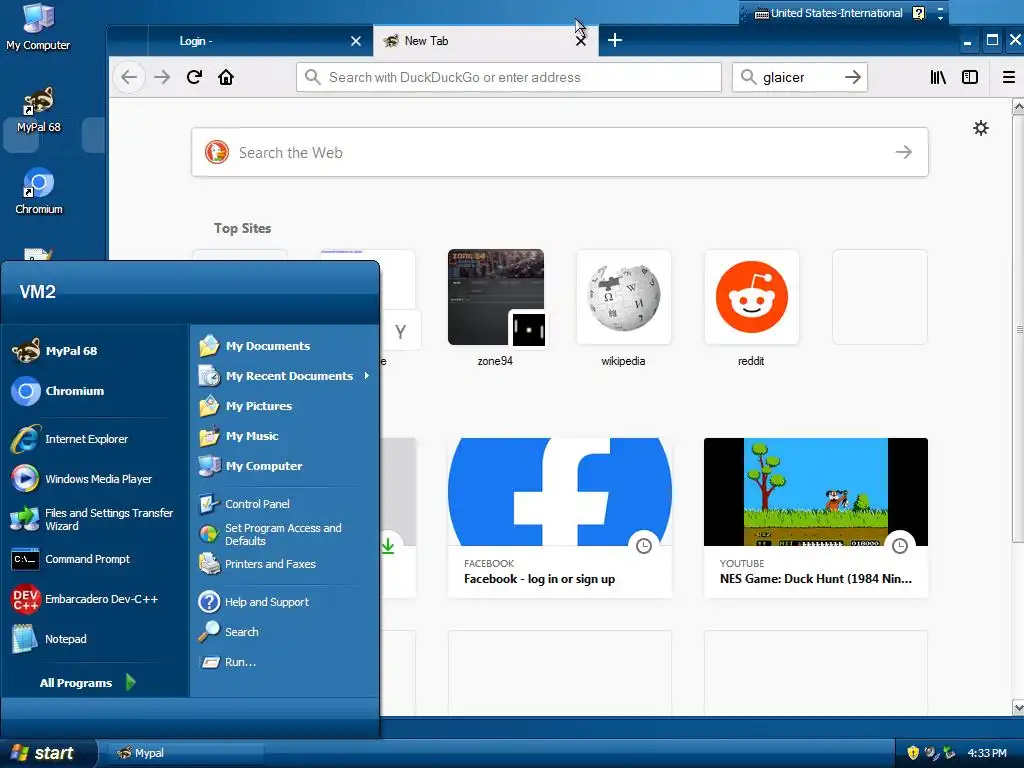
Task: Open the zone94 top site tile
Action: [495, 308]
